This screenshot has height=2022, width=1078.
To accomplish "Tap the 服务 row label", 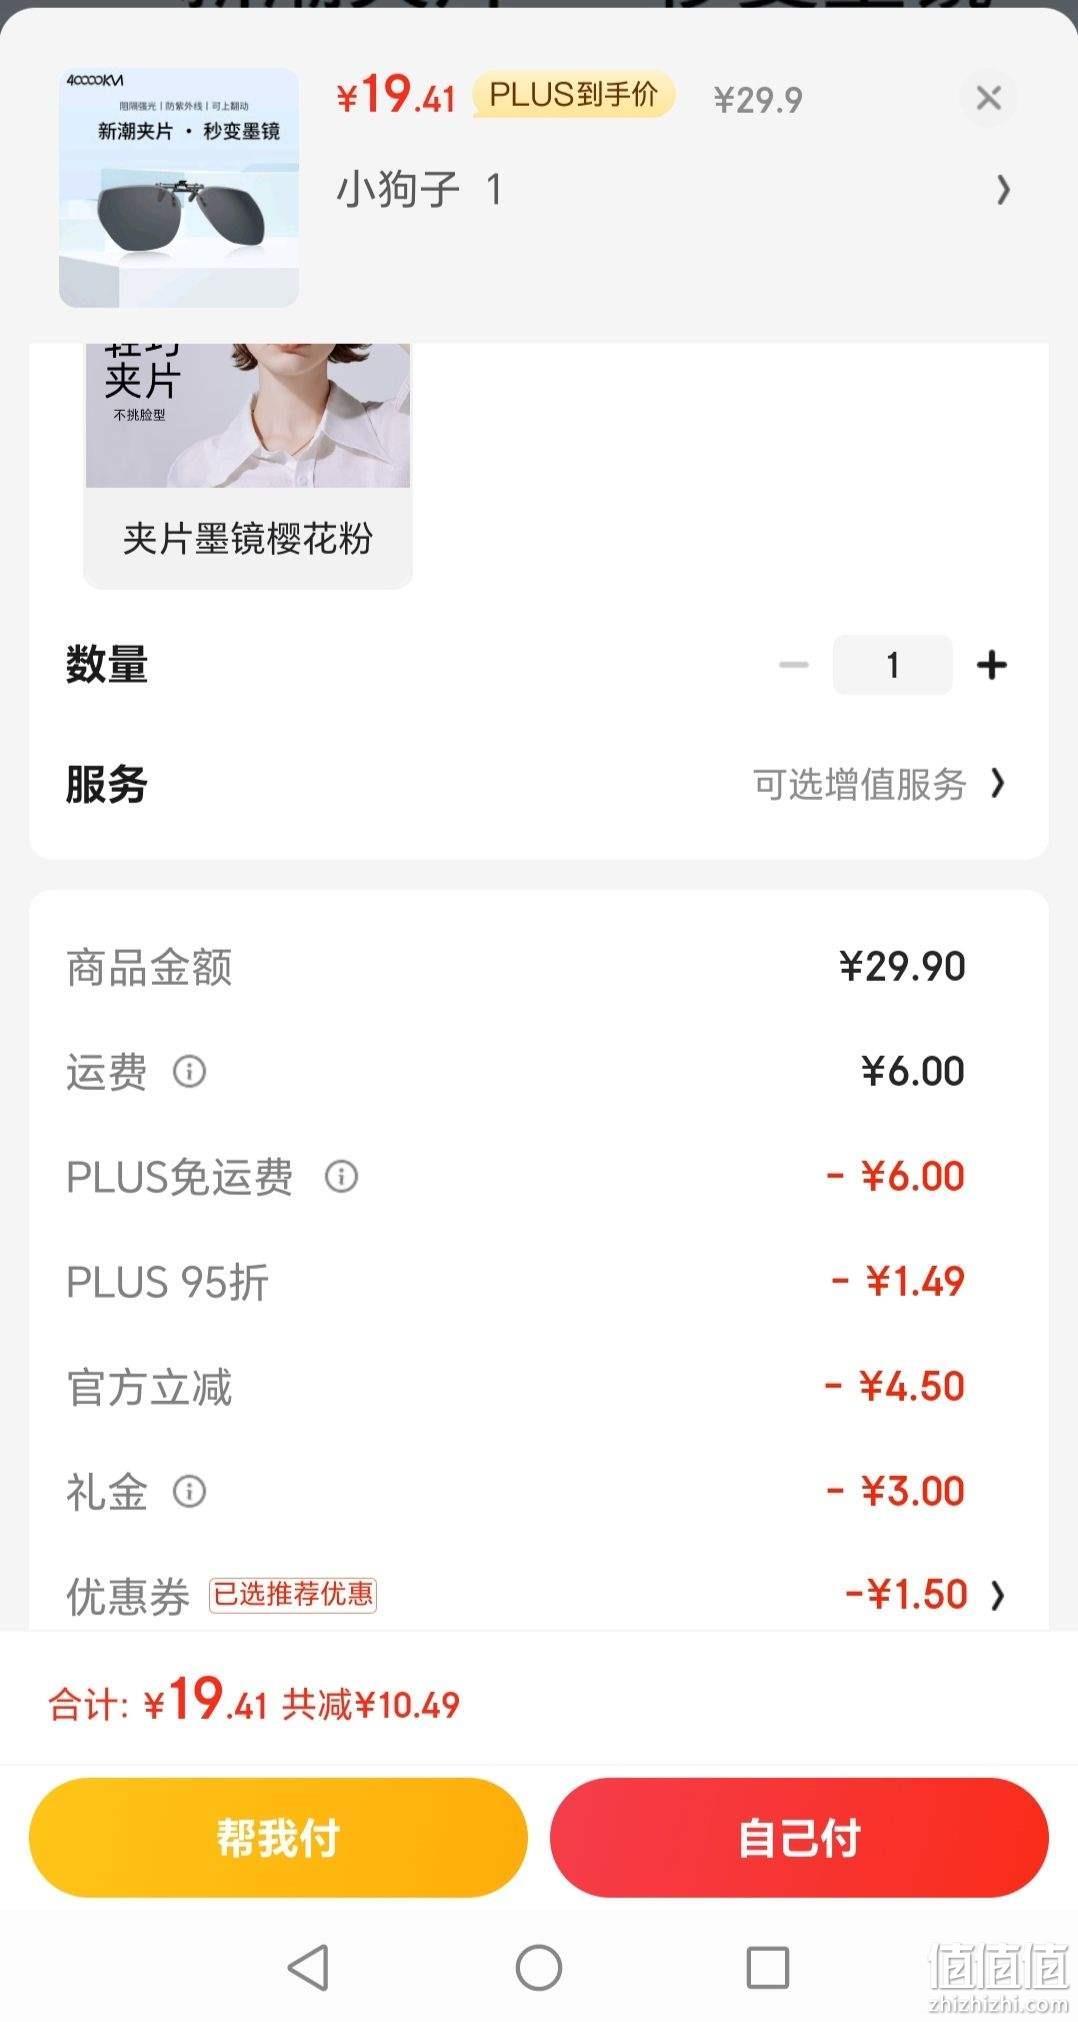I will tap(107, 784).
